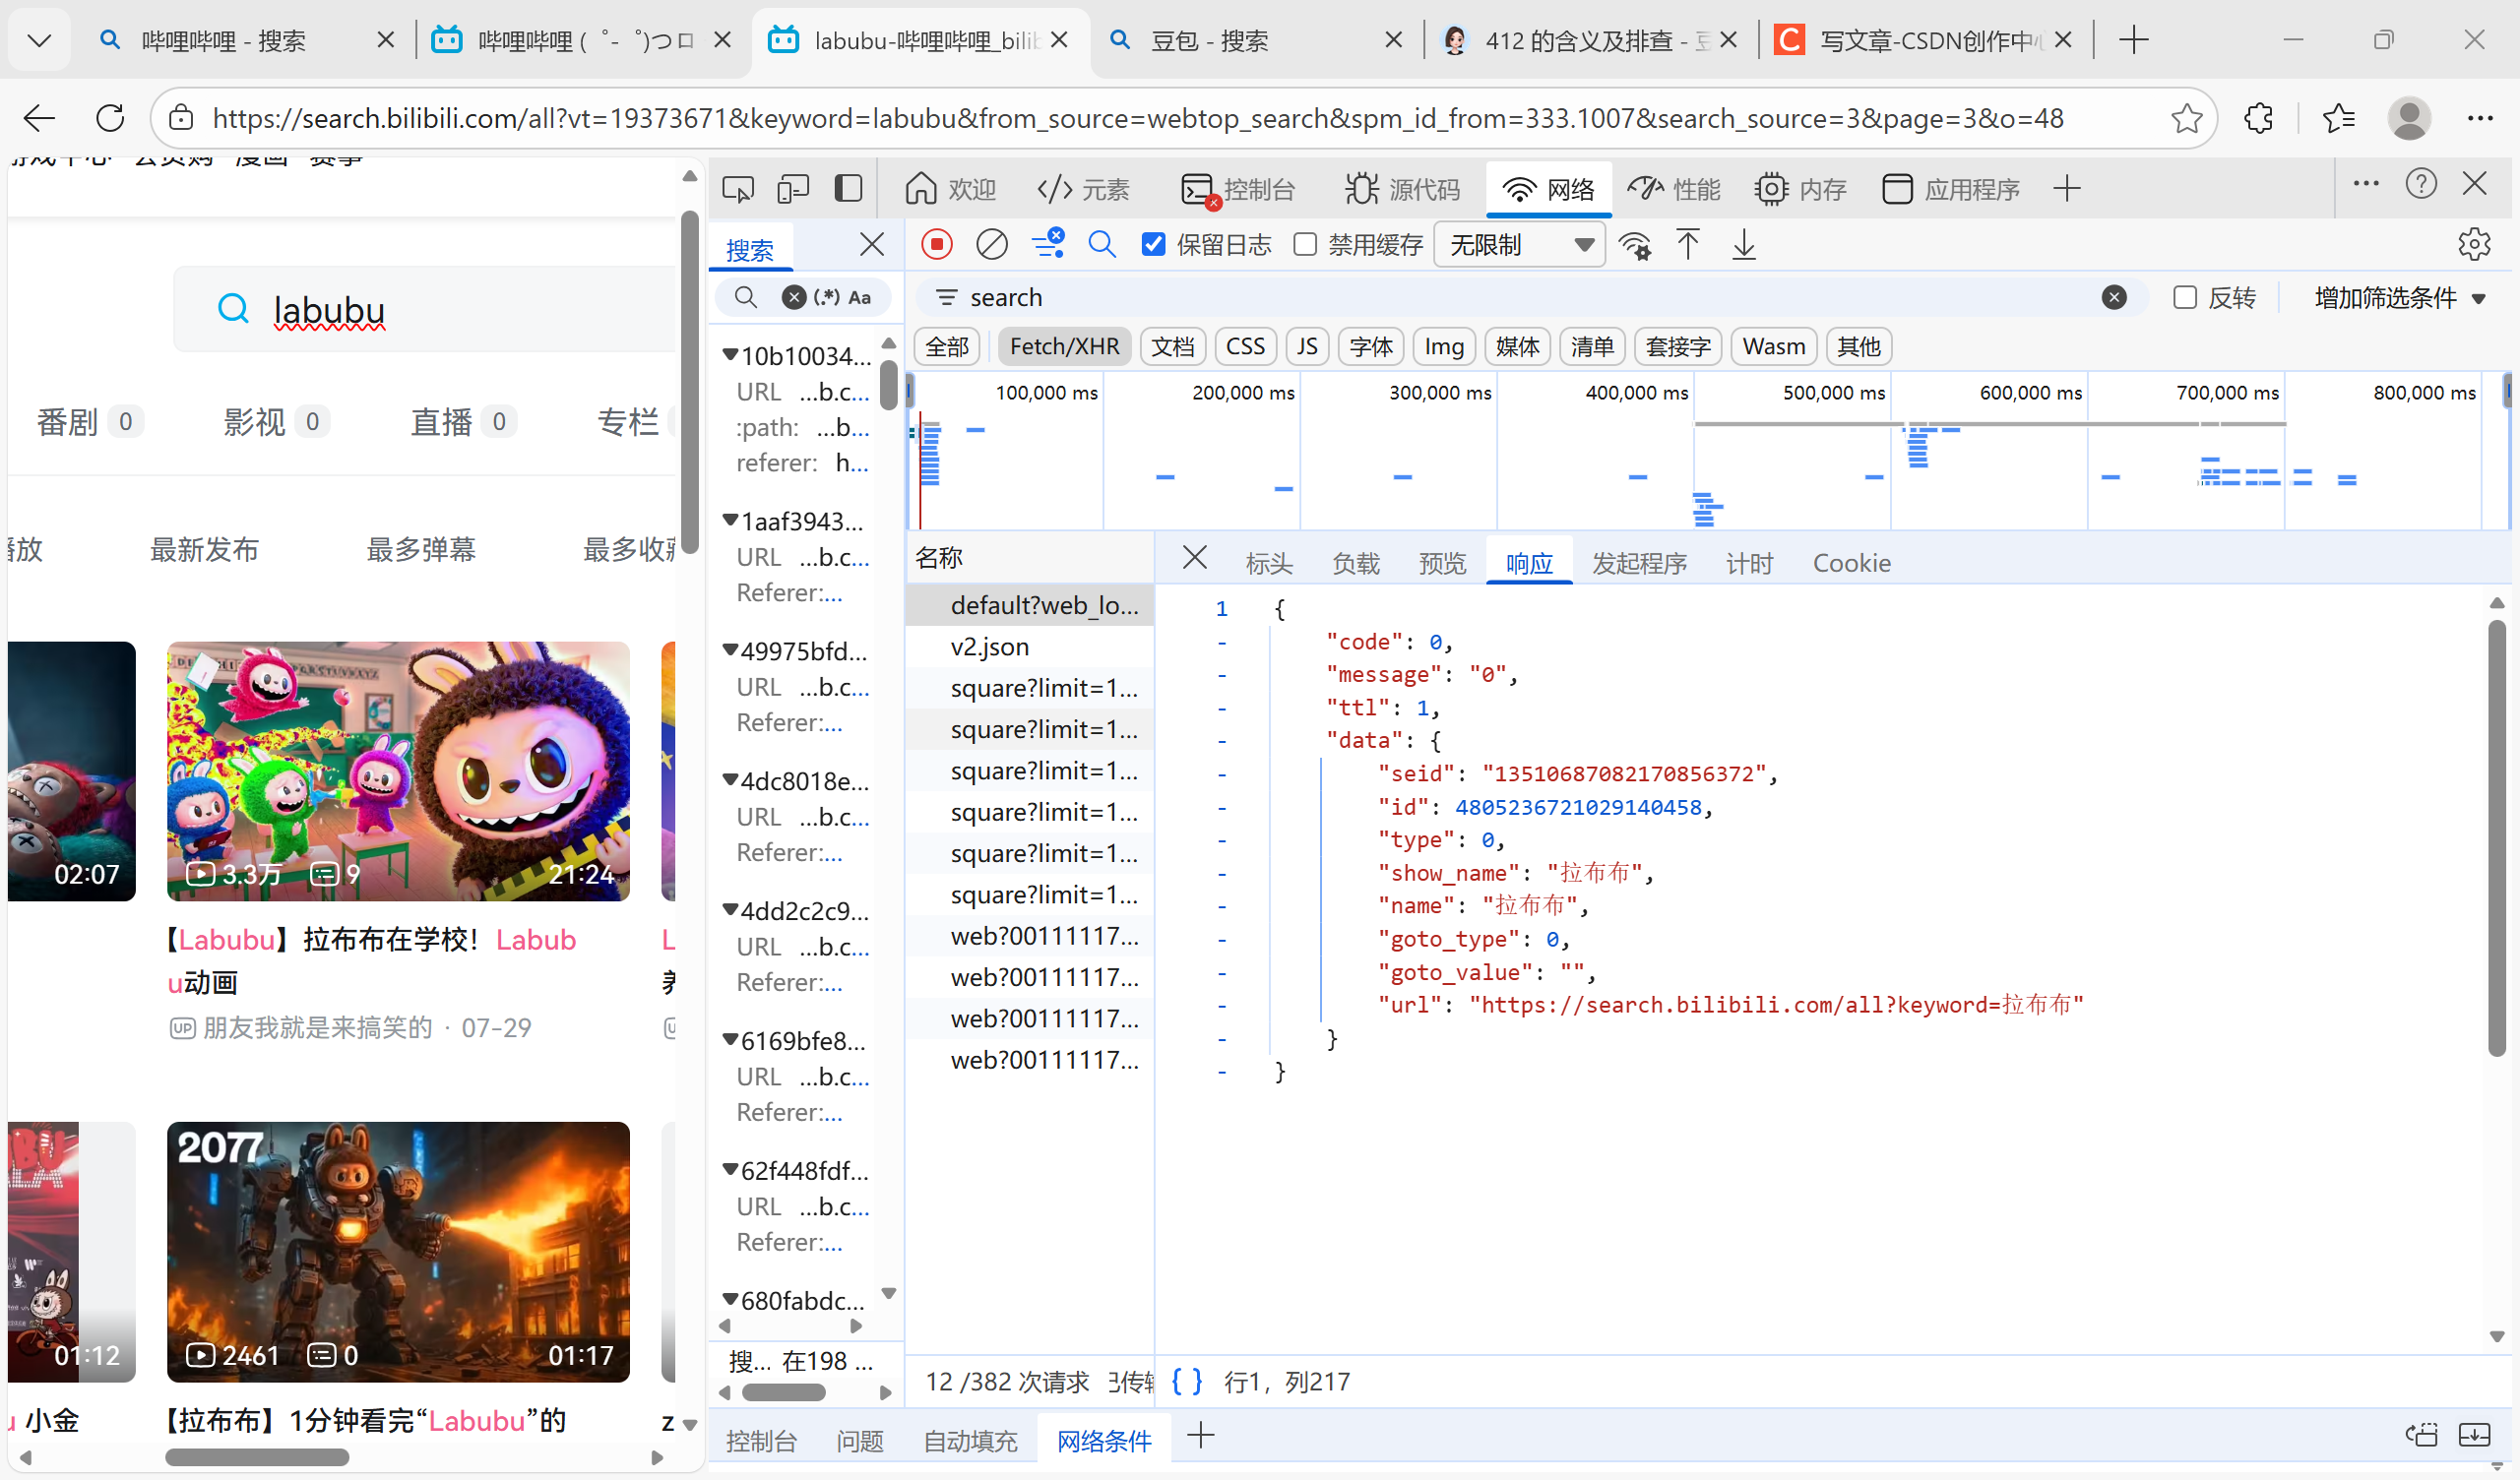The width and height of the screenshot is (2520, 1480).
Task: Uncheck the 保留日志 checkbox
Action: (x=1153, y=245)
